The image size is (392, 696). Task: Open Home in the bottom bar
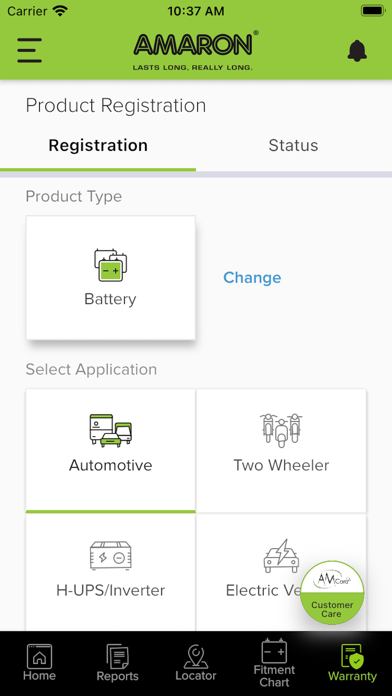pos(39,663)
